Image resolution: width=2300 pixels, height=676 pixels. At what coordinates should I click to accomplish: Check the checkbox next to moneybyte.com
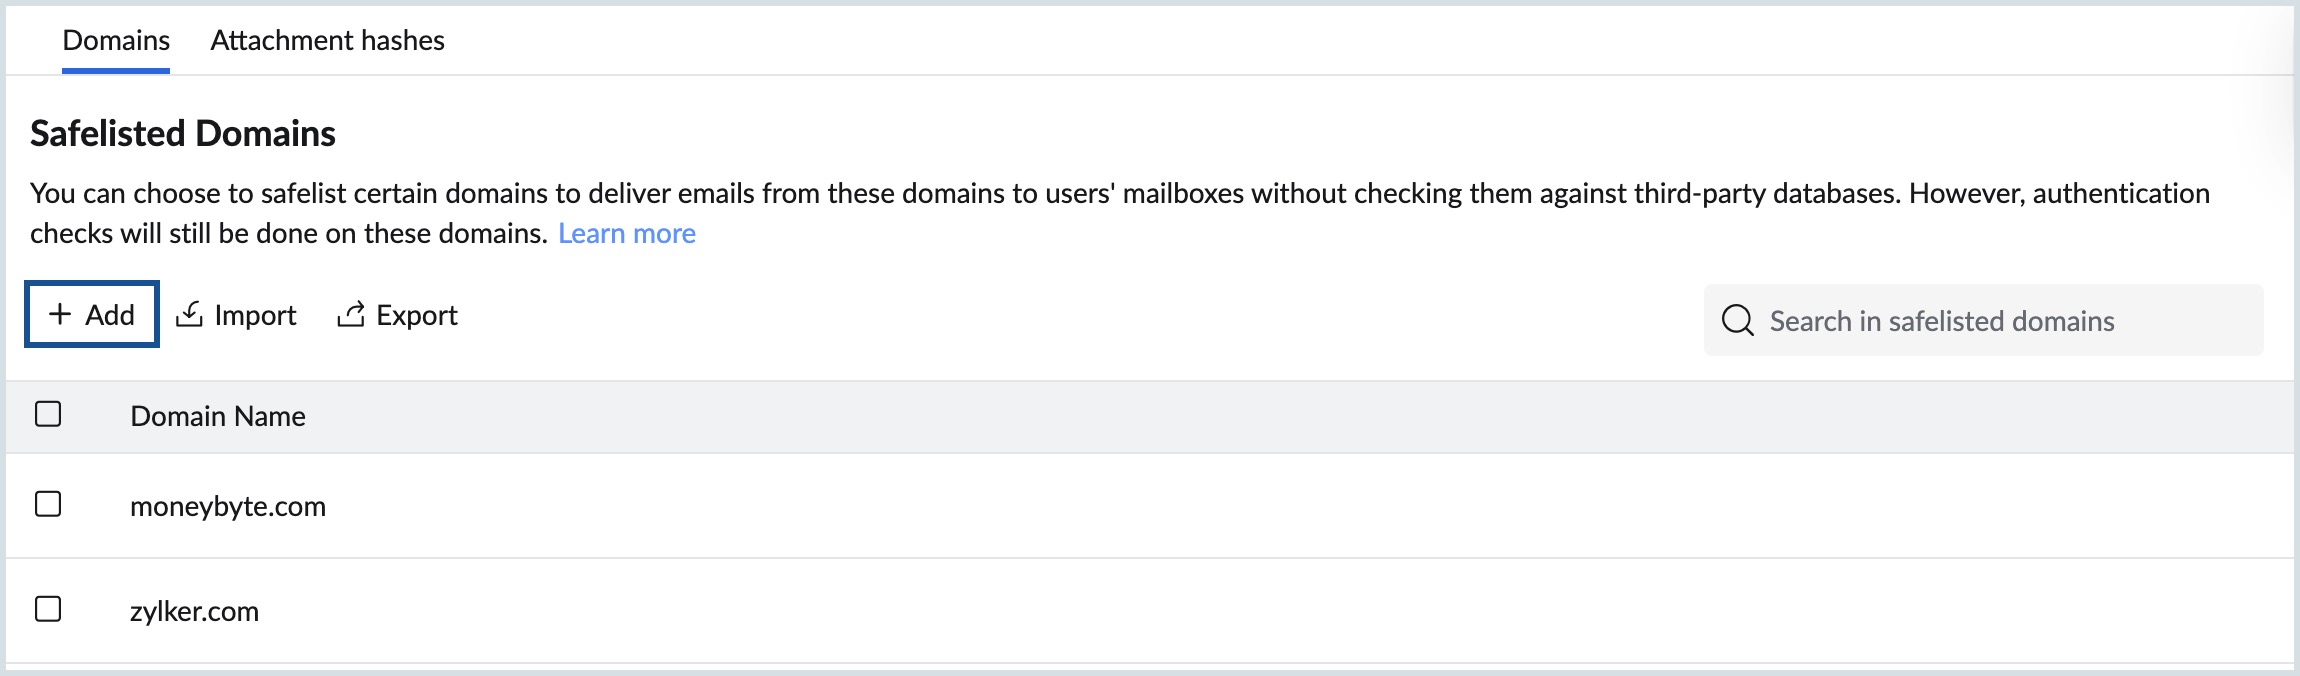tap(49, 506)
